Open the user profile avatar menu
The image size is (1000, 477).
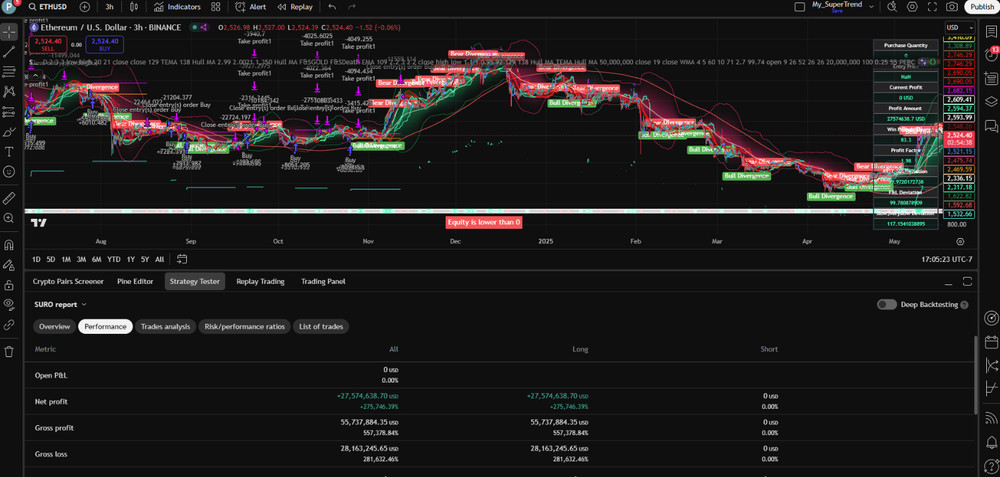(11, 7)
